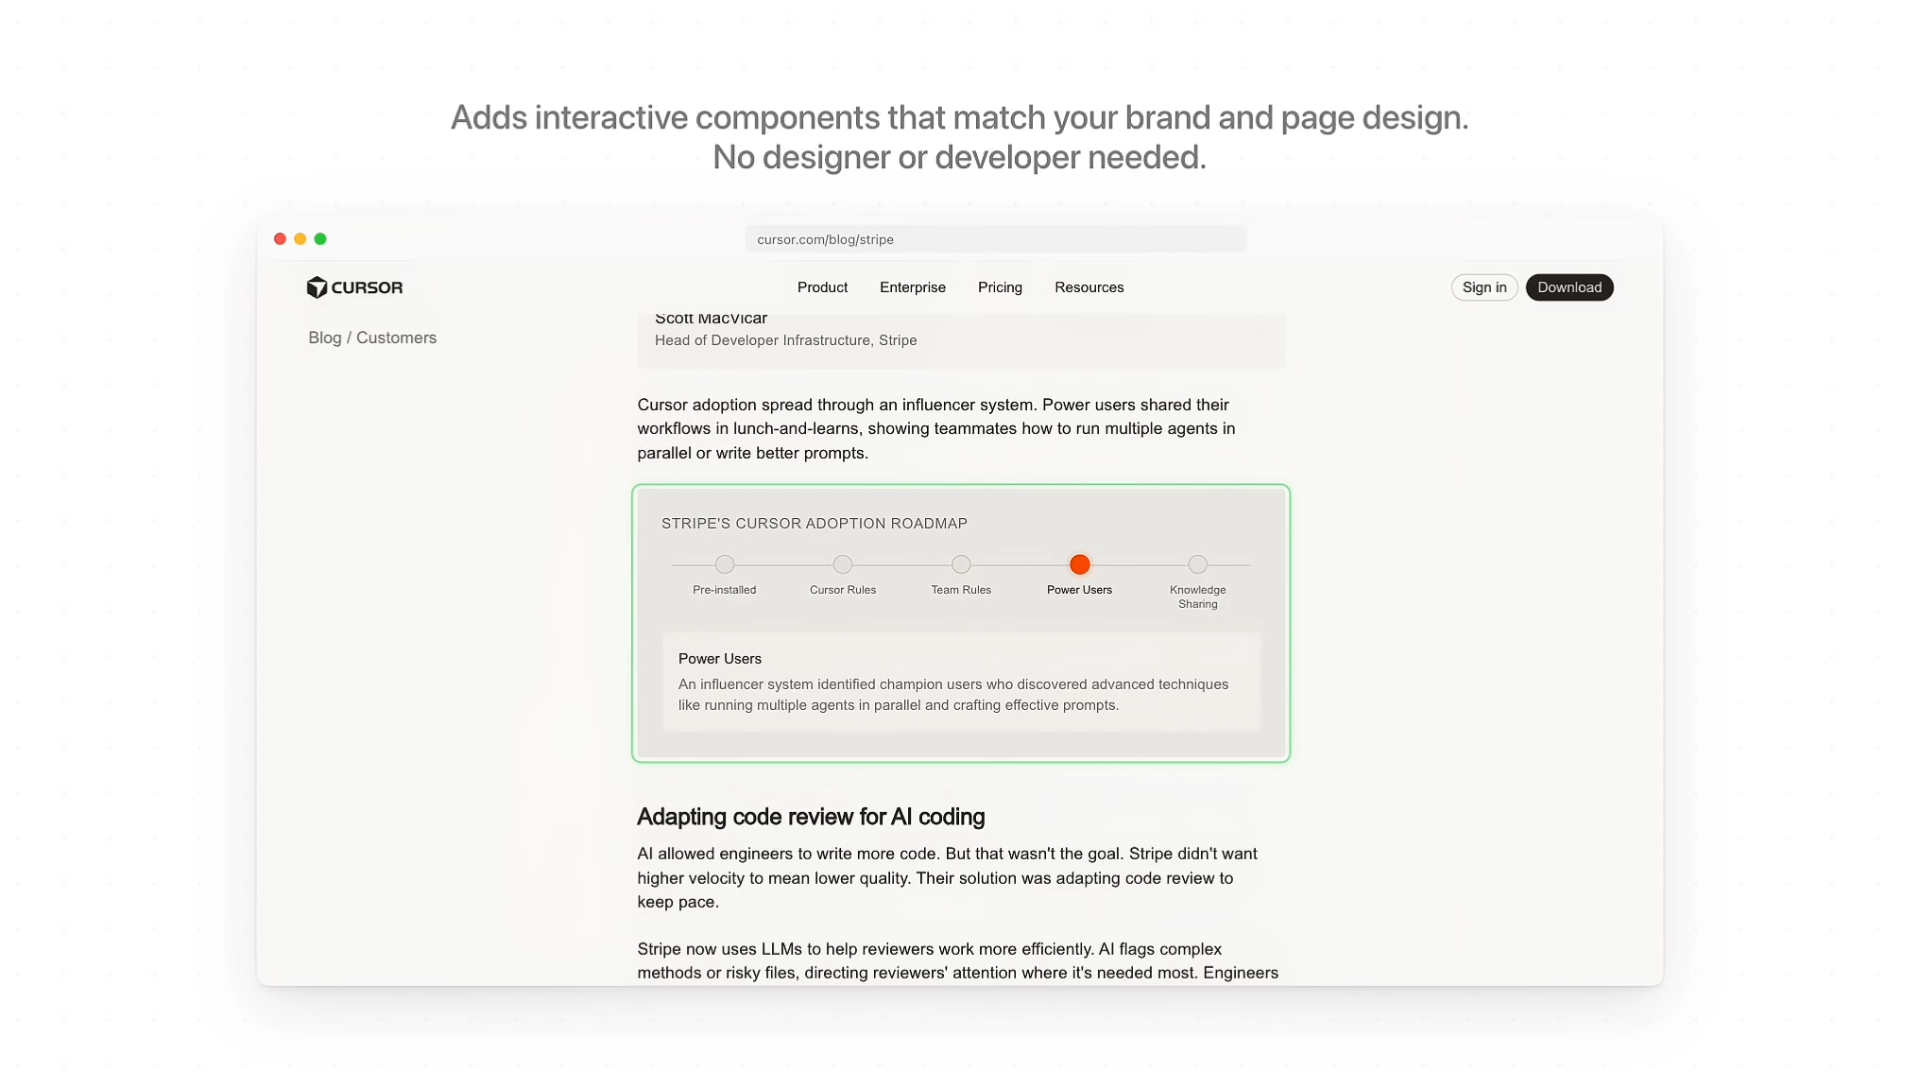Click the green traffic light button
This screenshot has width=1920, height=1080.
320,239
